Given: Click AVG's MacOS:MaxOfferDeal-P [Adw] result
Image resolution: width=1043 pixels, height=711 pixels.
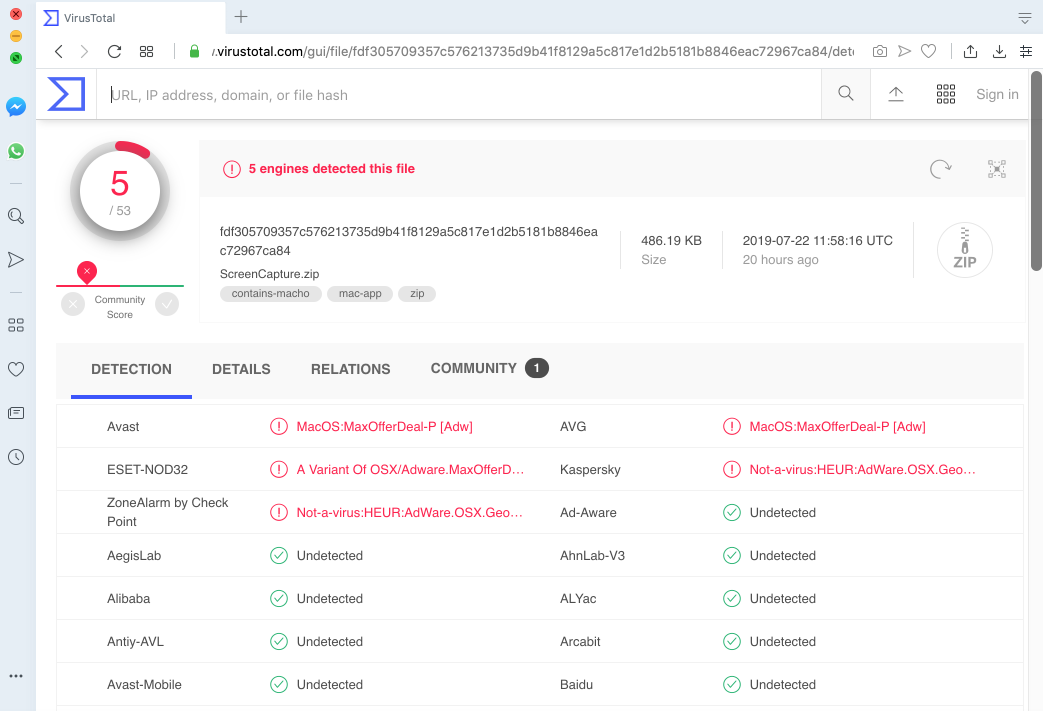Looking at the screenshot, I should 837,426.
